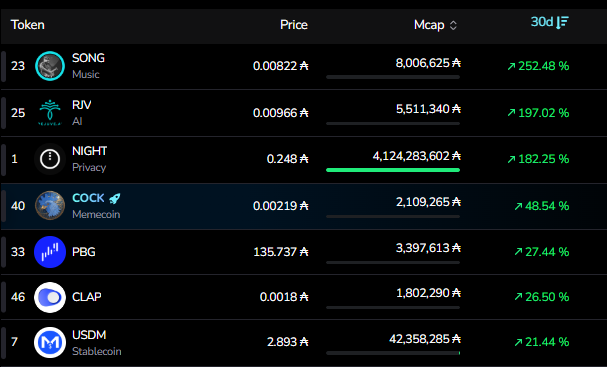Click the Music category under SONG
Viewport: 607px width, 367px height.
[x=86, y=74]
